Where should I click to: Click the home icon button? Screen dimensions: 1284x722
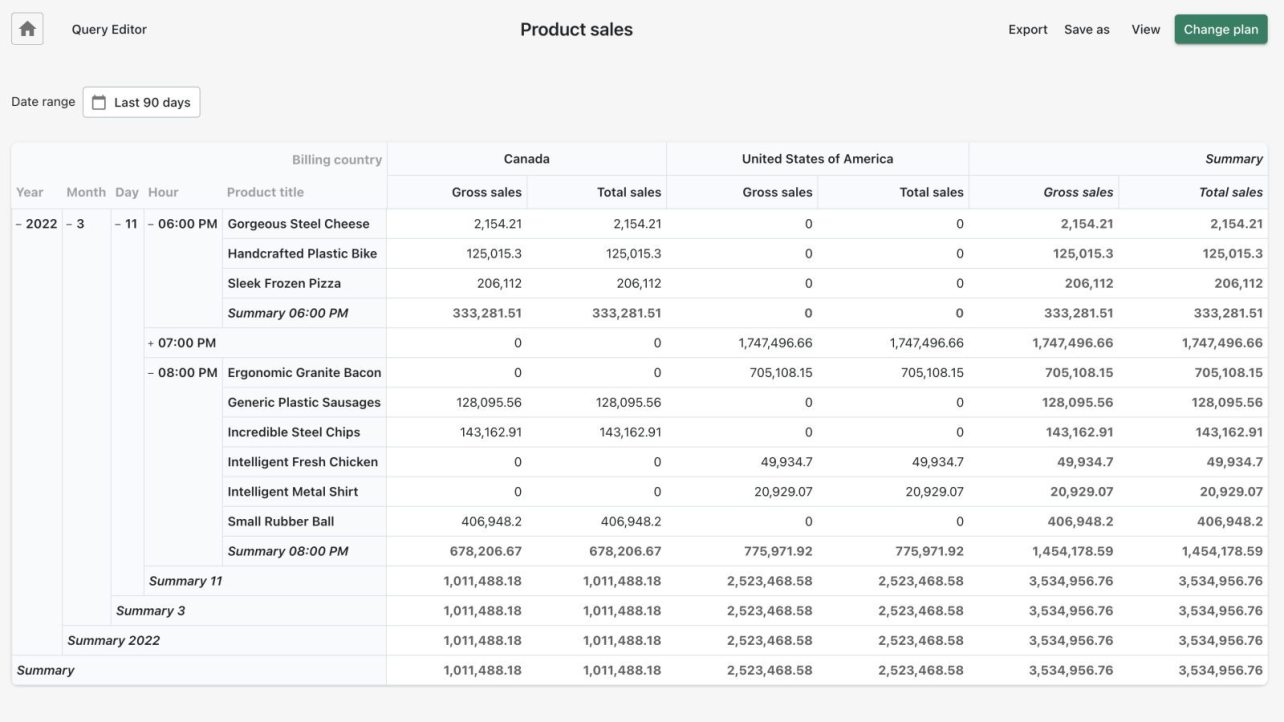(27, 30)
